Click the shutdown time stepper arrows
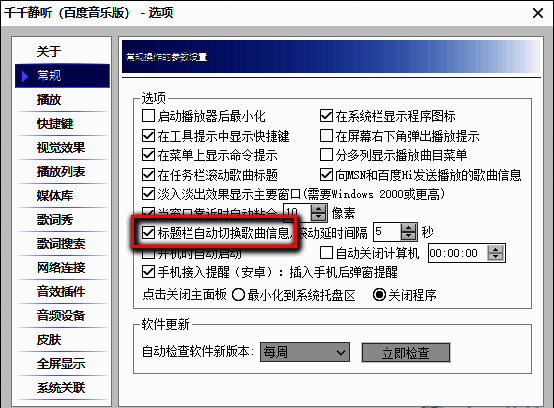This screenshot has width=554, height=408. [x=495, y=253]
